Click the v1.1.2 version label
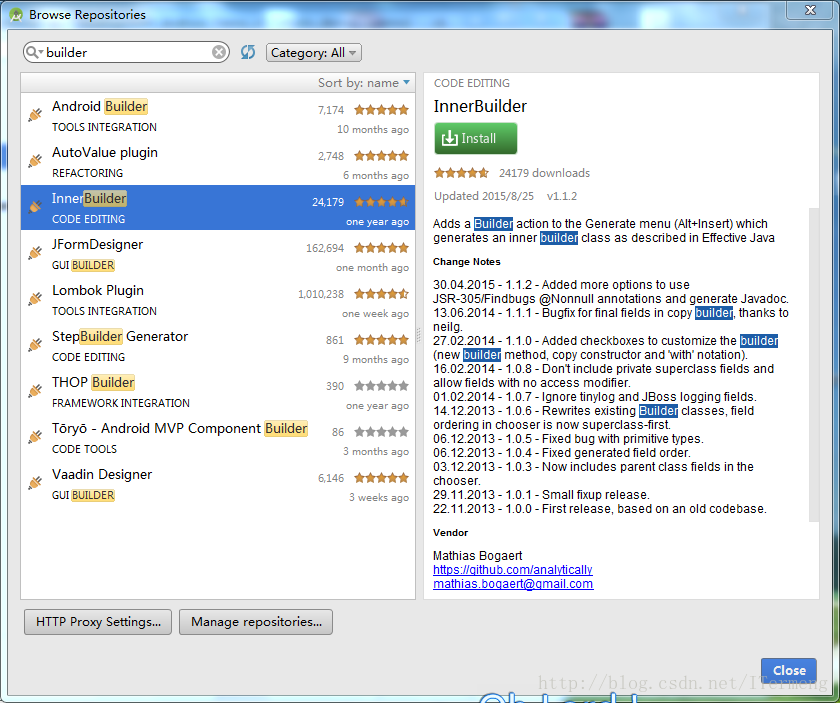 click(x=561, y=196)
